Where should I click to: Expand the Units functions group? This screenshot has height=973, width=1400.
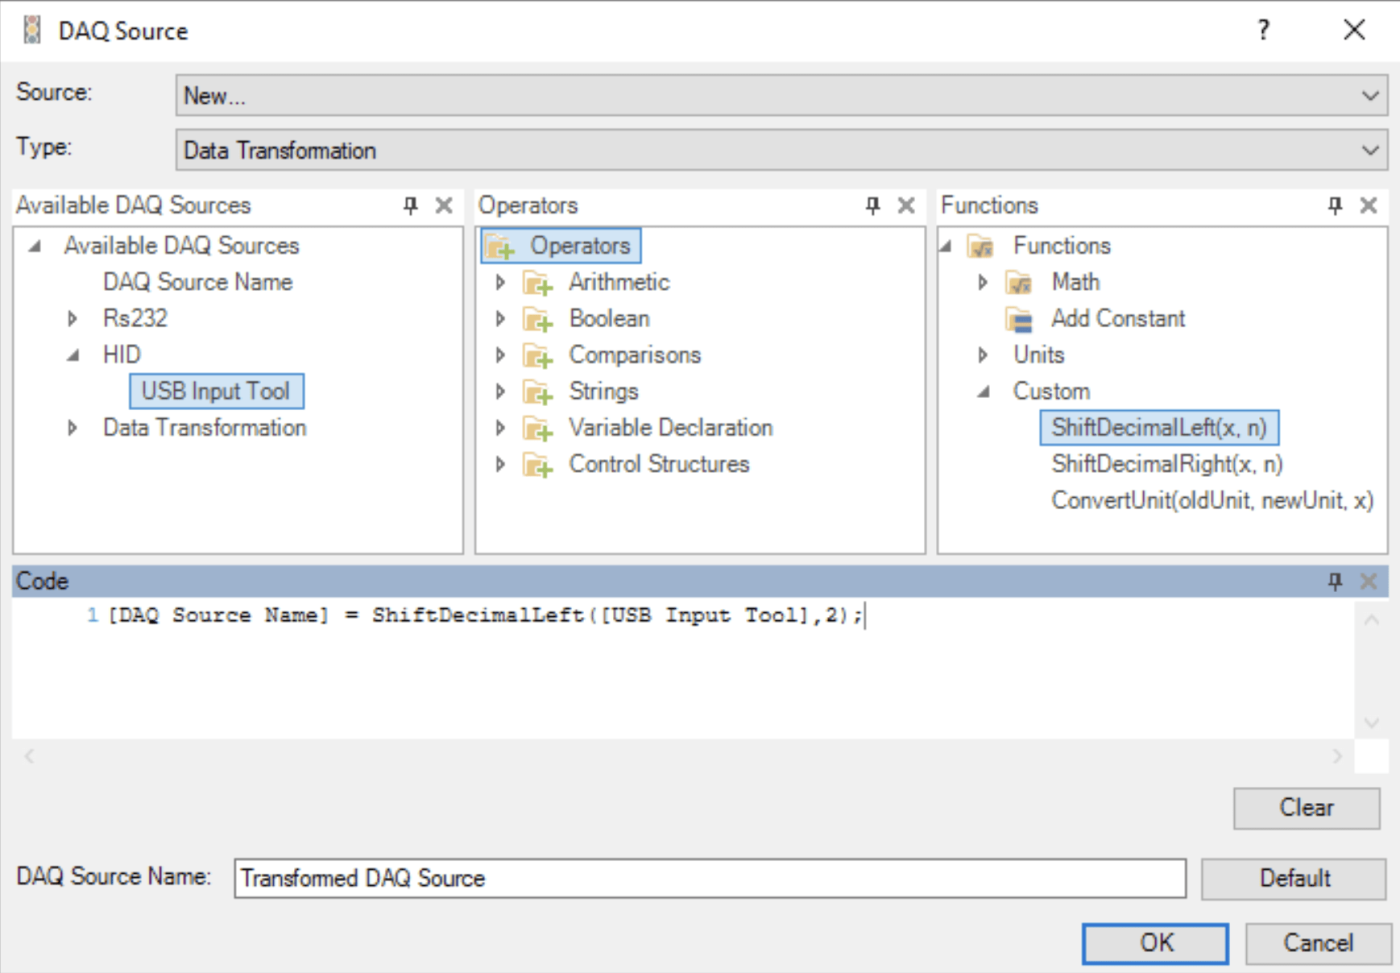tap(982, 355)
